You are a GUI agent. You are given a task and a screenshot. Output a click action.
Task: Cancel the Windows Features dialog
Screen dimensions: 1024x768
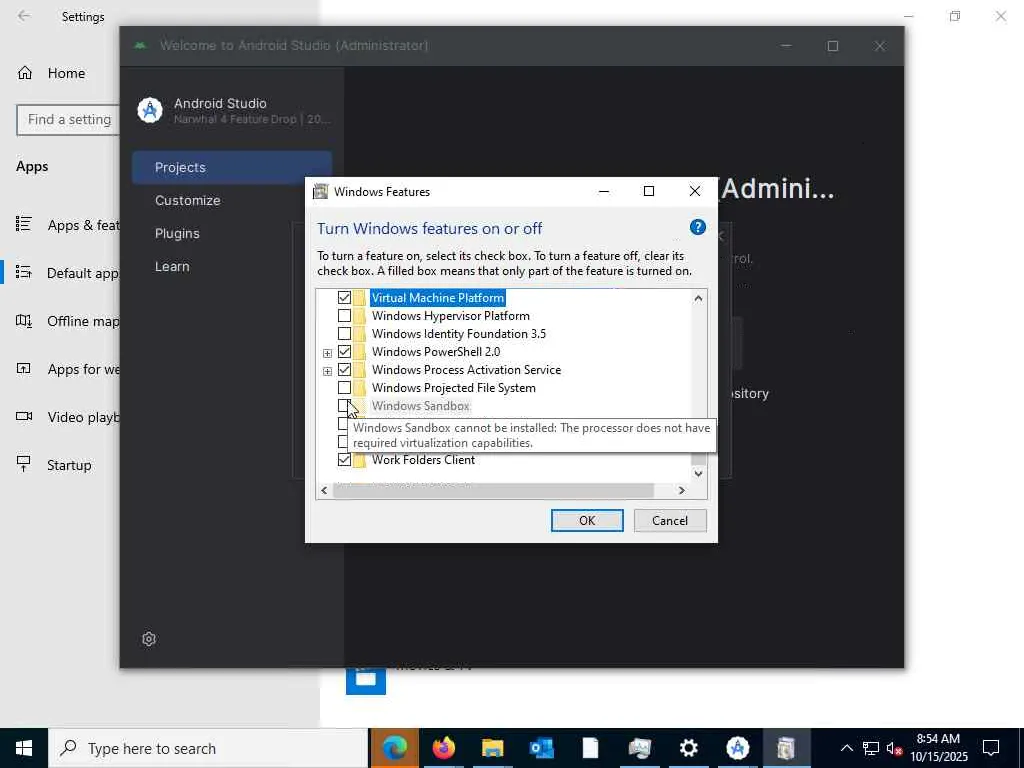(670, 520)
